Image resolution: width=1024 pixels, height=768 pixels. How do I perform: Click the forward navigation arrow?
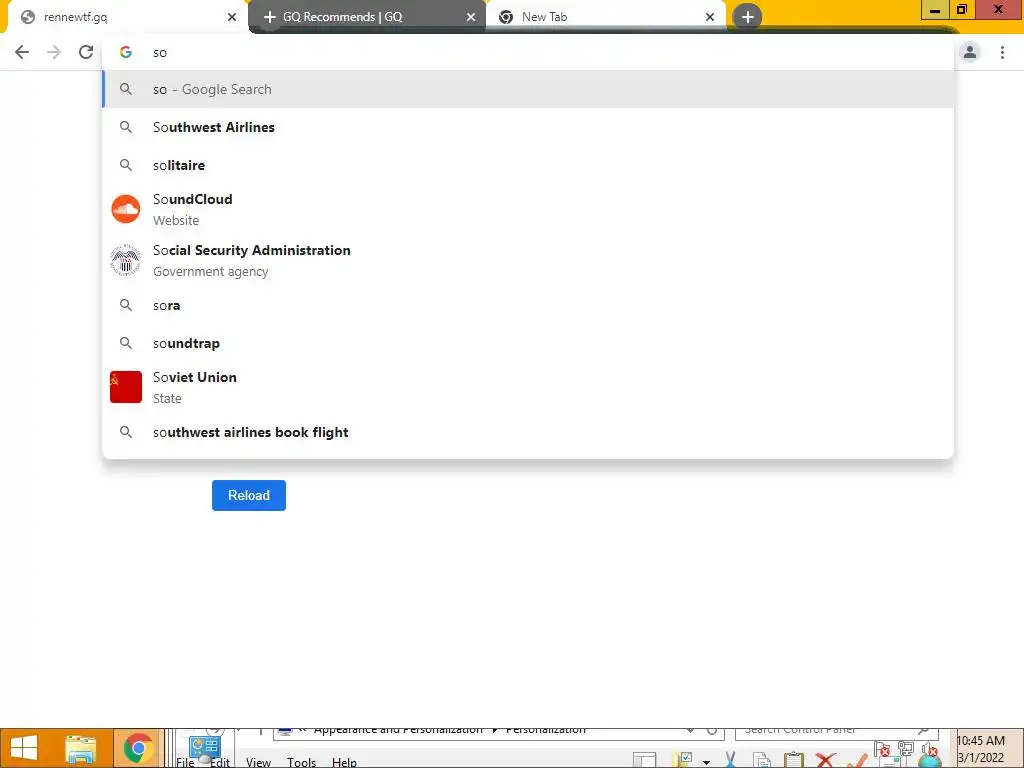(54, 52)
